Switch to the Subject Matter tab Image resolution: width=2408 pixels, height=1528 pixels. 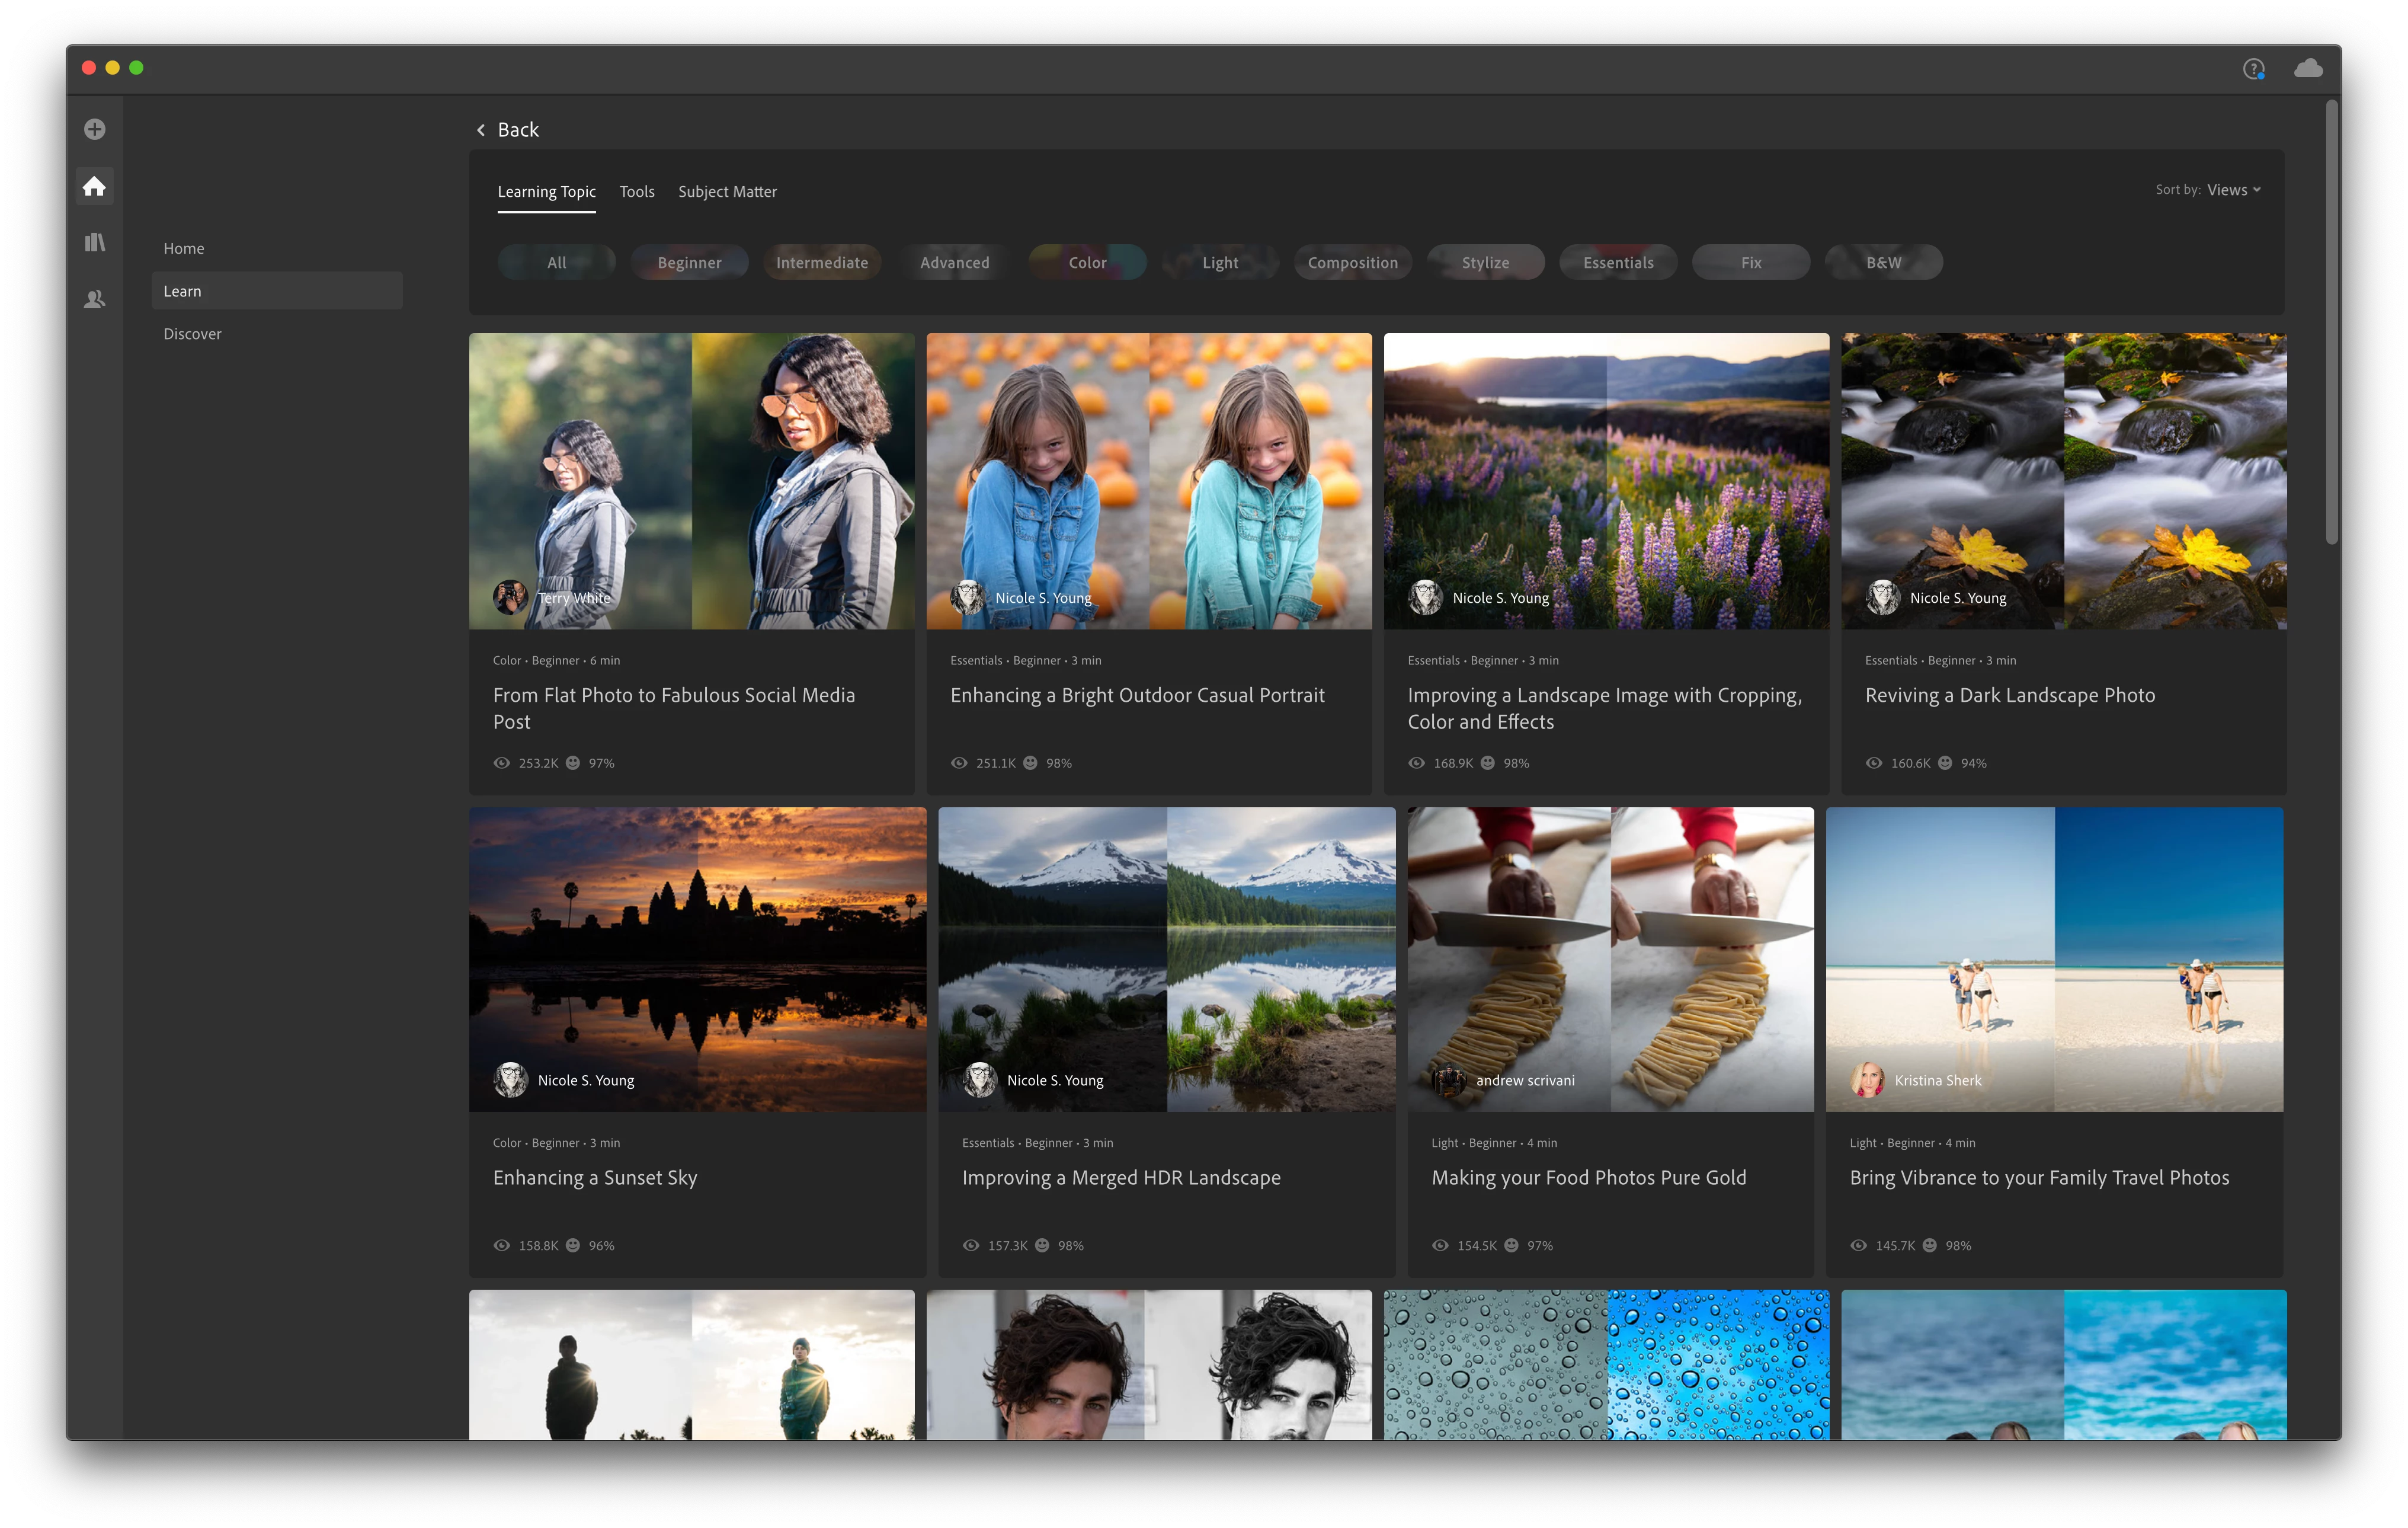pyautogui.click(x=727, y=191)
